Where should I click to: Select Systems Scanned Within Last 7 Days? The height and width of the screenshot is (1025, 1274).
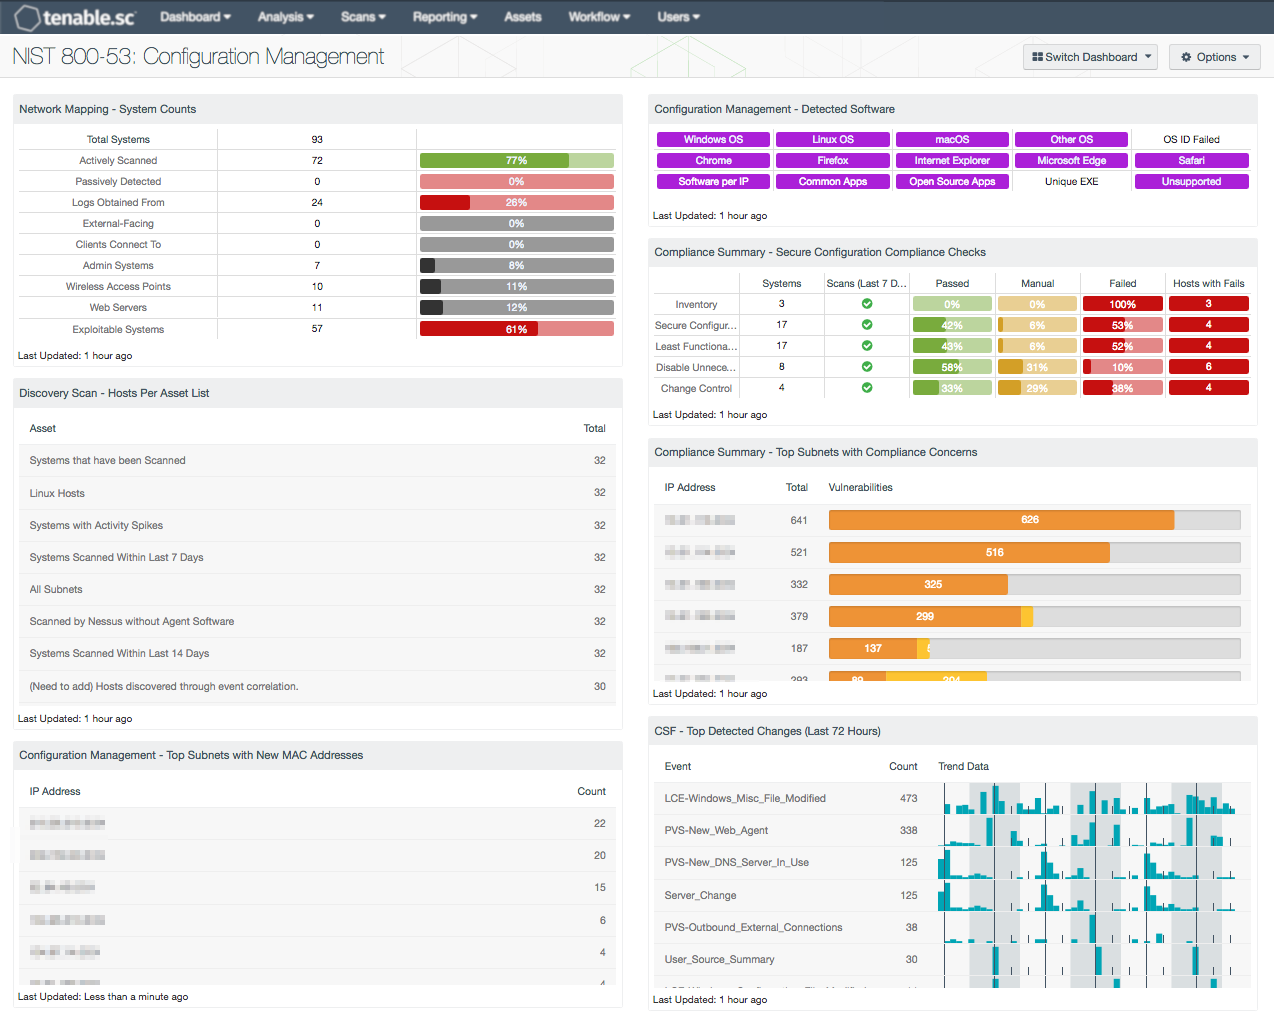tap(317, 557)
